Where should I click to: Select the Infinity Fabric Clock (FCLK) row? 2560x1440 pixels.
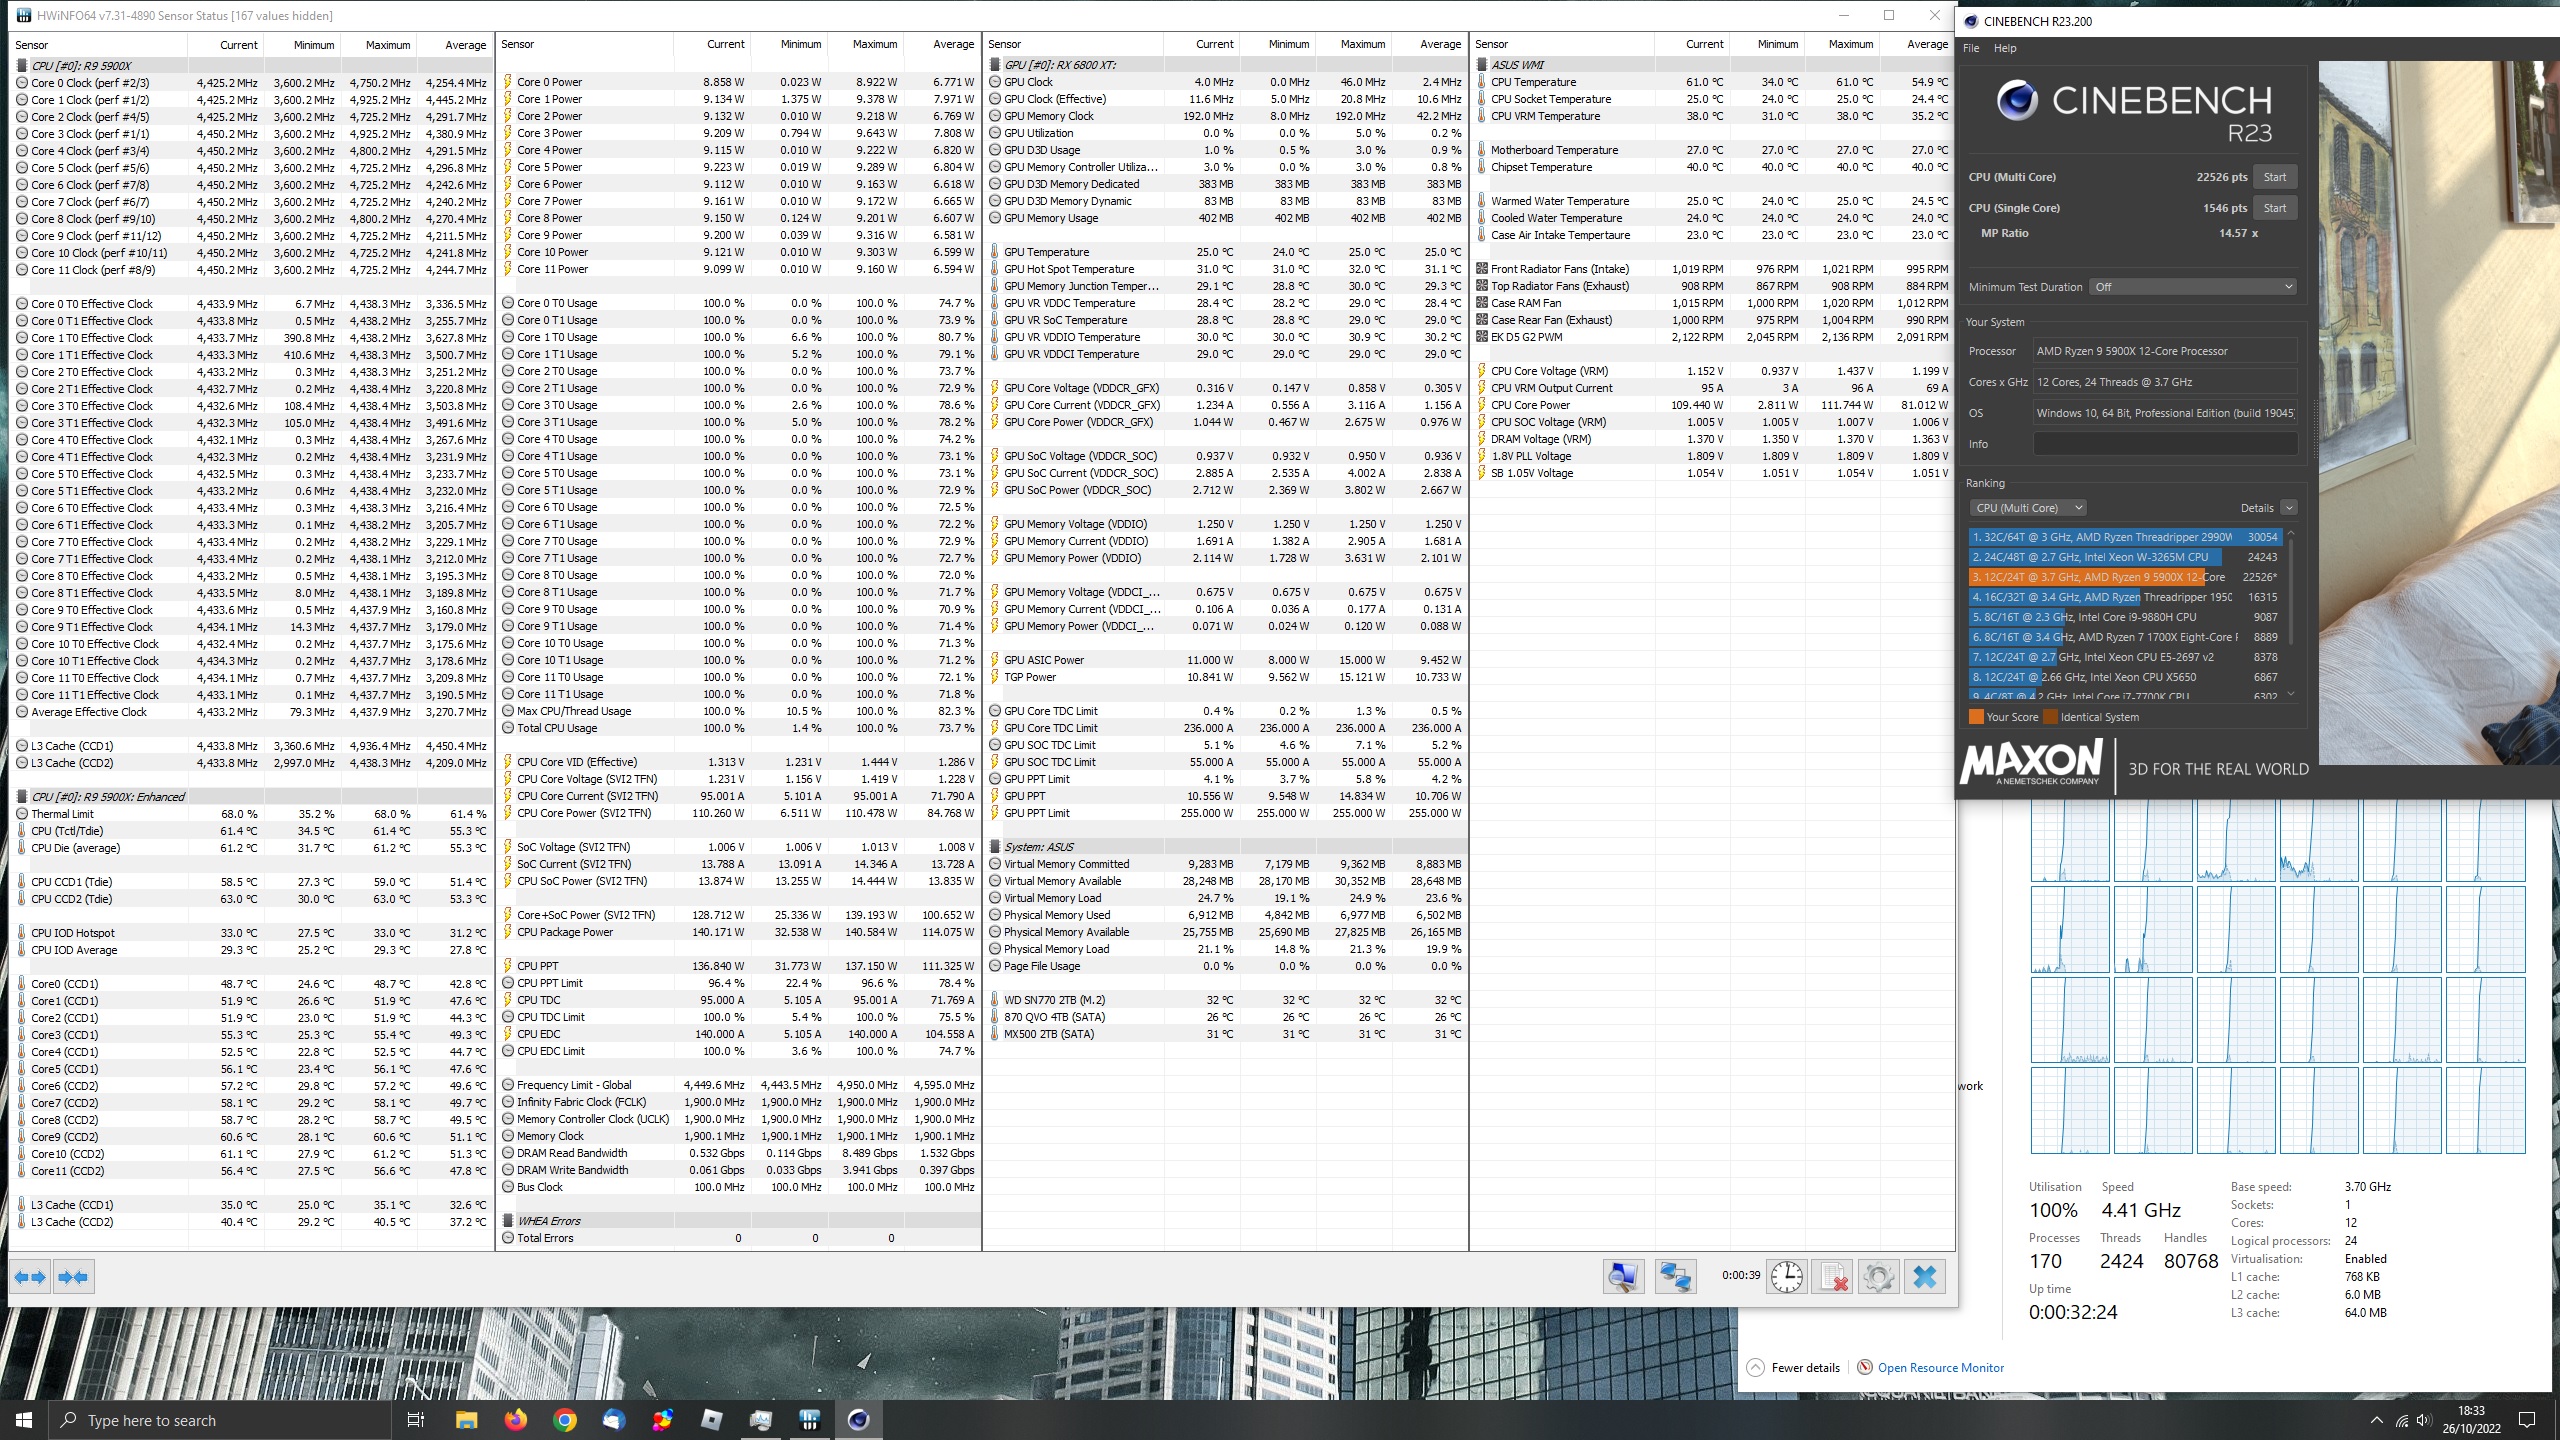[x=739, y=1102]
